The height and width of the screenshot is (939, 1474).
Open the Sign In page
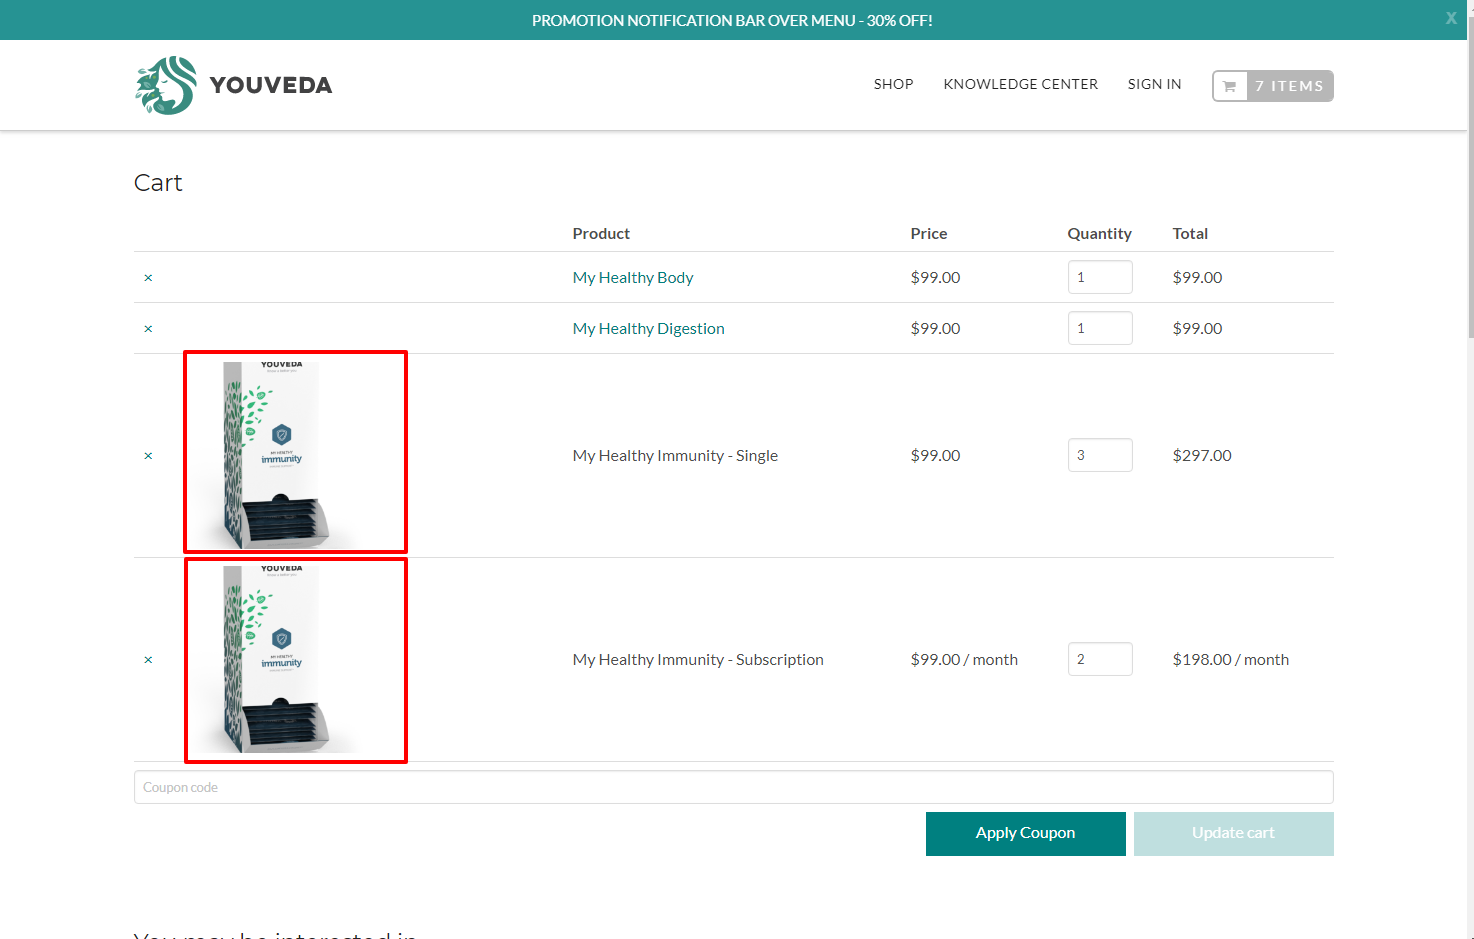click(1154, 84)
